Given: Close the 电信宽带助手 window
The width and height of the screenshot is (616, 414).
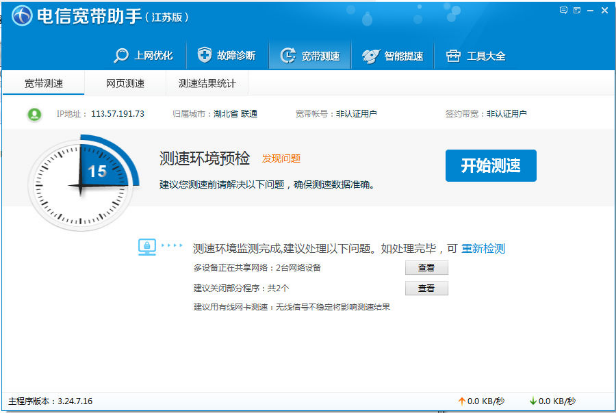Looking at the screenshot, I should pyautogui.click(x=605, y=10).
